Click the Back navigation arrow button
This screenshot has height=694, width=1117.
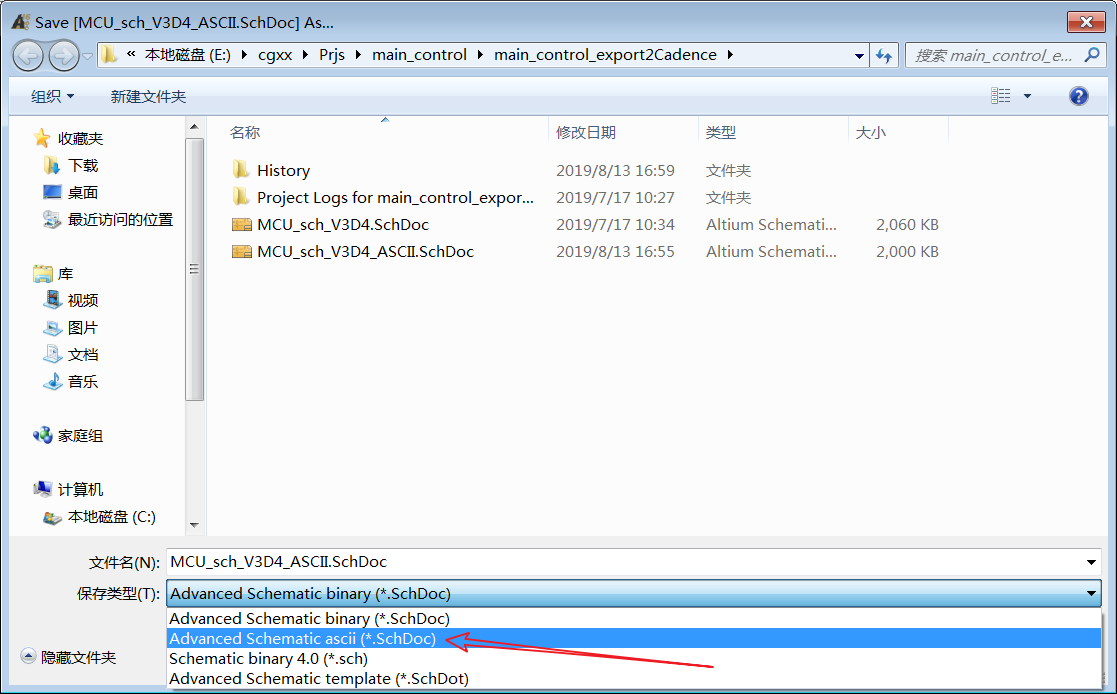(28, 56)
